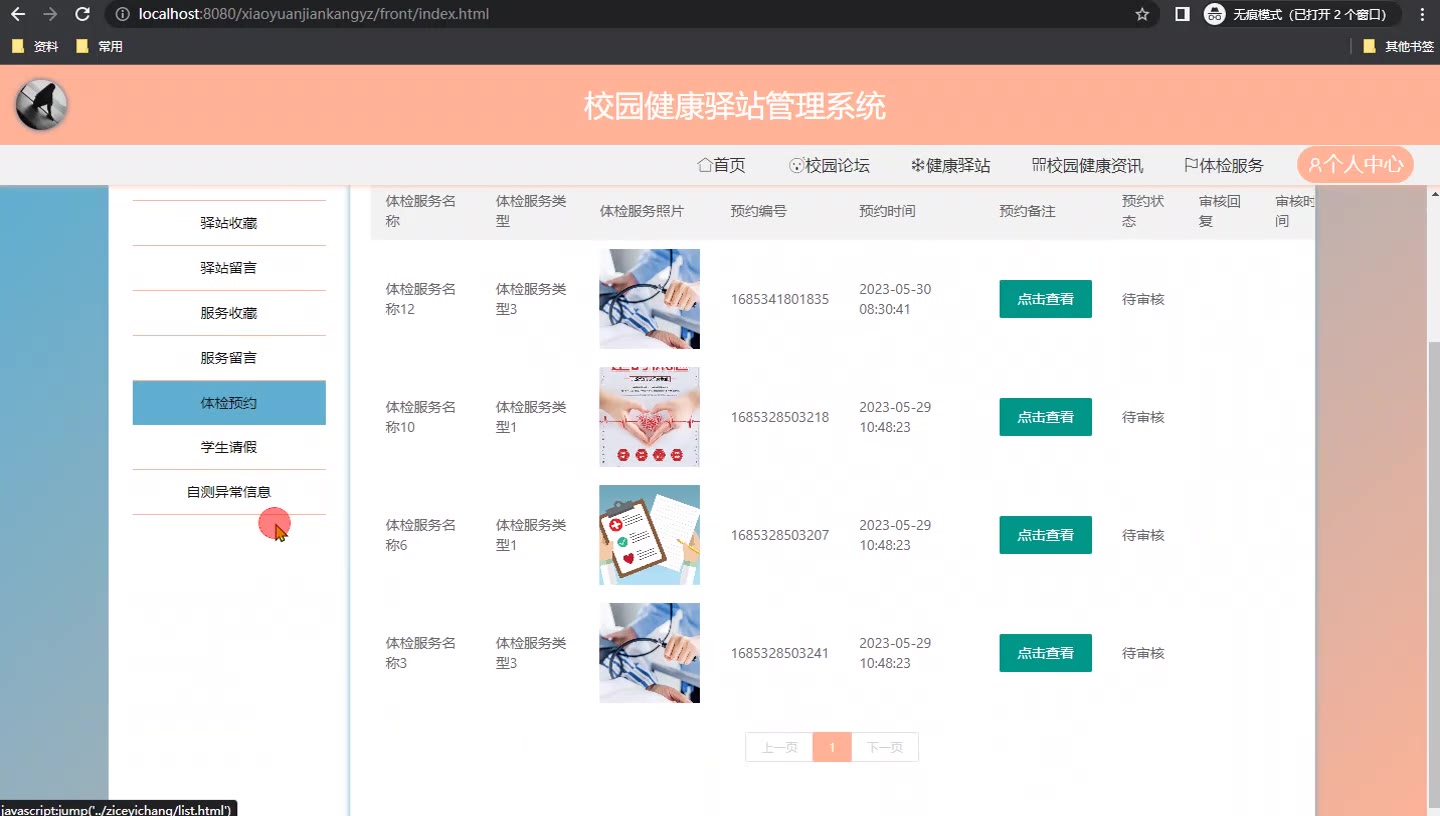The height and width of the screenshot is (816, 1440).
Task: Go to 首页 in navigation bar
Action: pos(721,165)
